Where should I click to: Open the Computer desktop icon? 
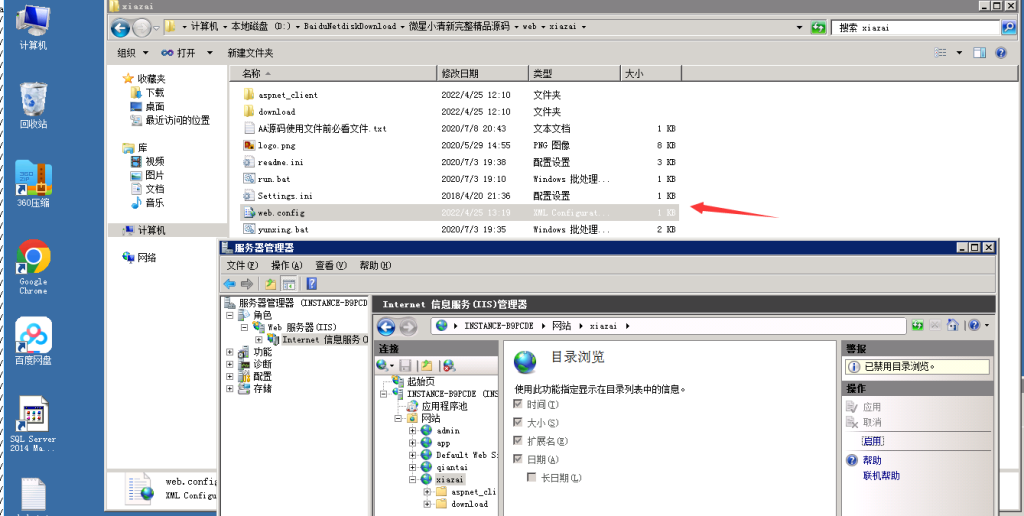click(33, 27)
